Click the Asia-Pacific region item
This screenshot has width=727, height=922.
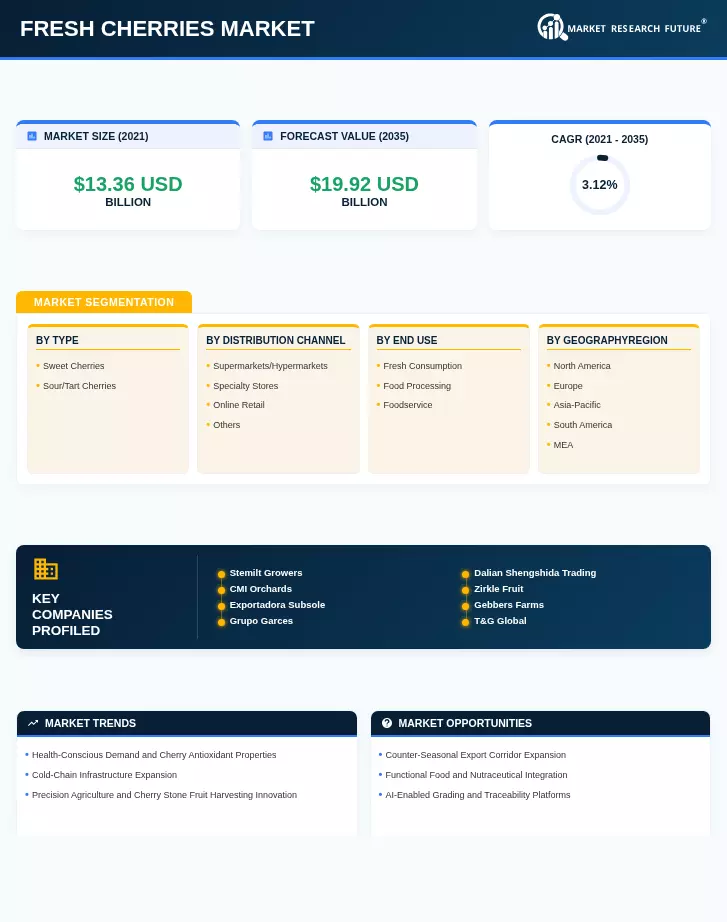(577, 405)
